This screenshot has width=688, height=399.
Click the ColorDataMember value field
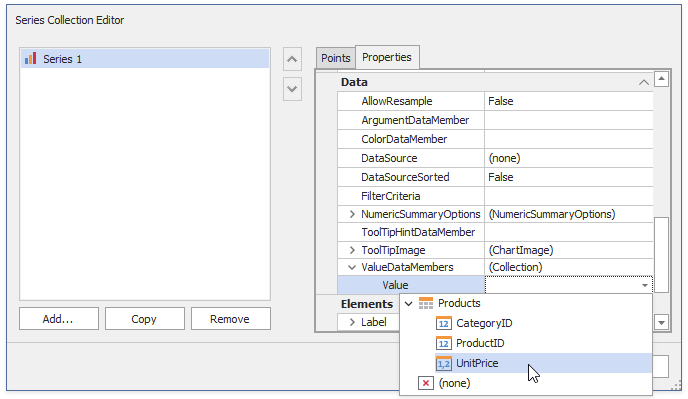pyautogui.click(x=569, y=139)
